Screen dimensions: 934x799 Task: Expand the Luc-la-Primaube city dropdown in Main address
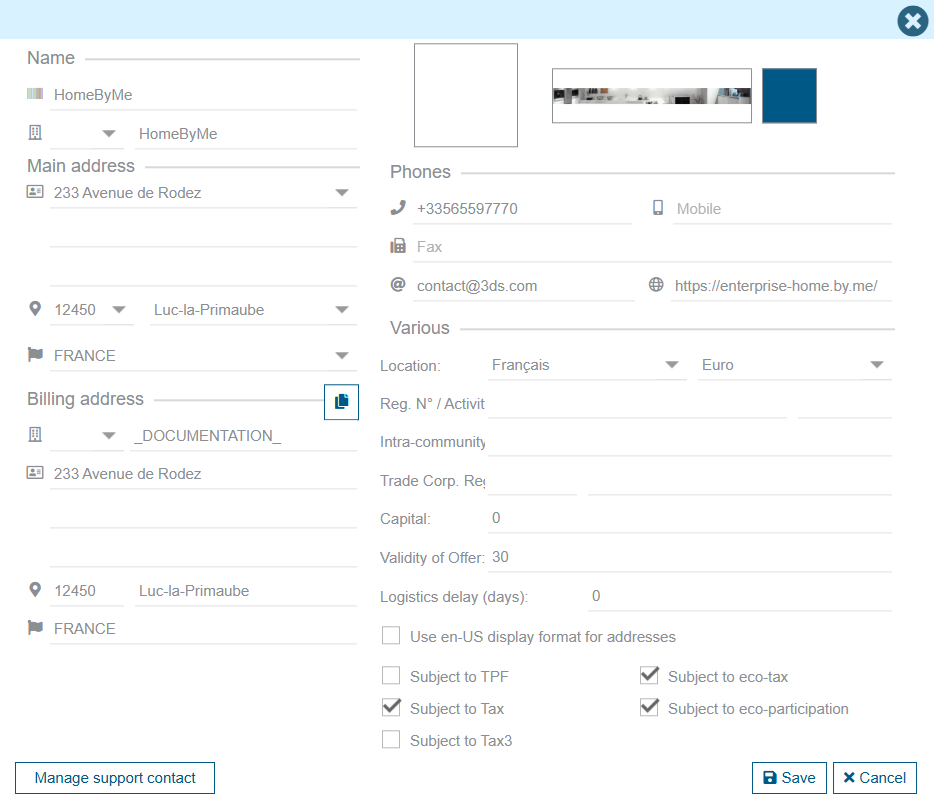point(342,310)
